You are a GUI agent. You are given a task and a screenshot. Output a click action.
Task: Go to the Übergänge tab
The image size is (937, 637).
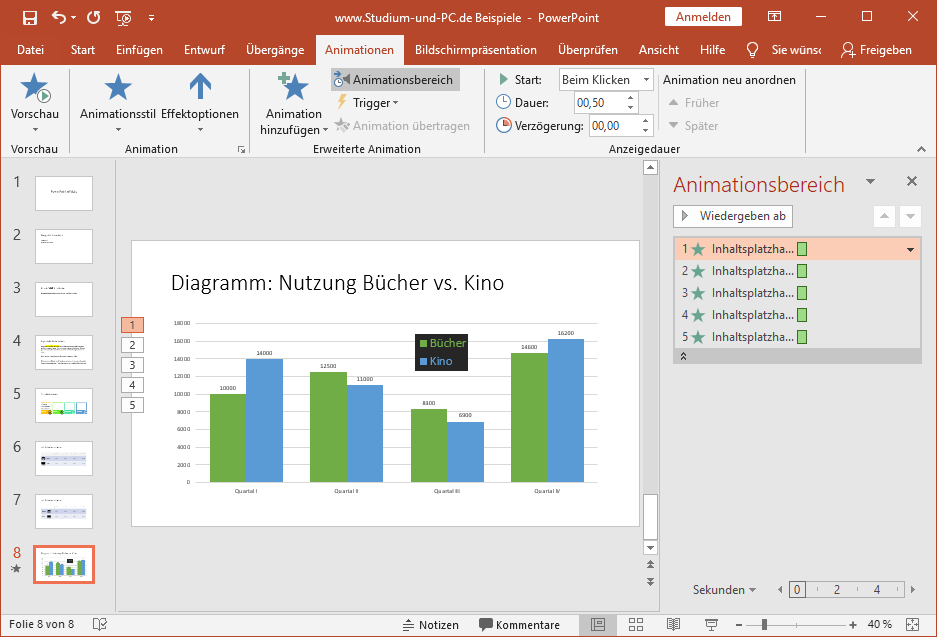point(275,50)
